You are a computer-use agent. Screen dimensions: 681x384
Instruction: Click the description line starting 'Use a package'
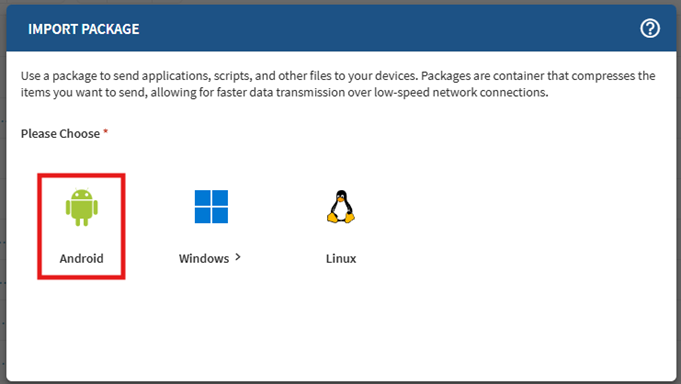click(x=338, y=76)
